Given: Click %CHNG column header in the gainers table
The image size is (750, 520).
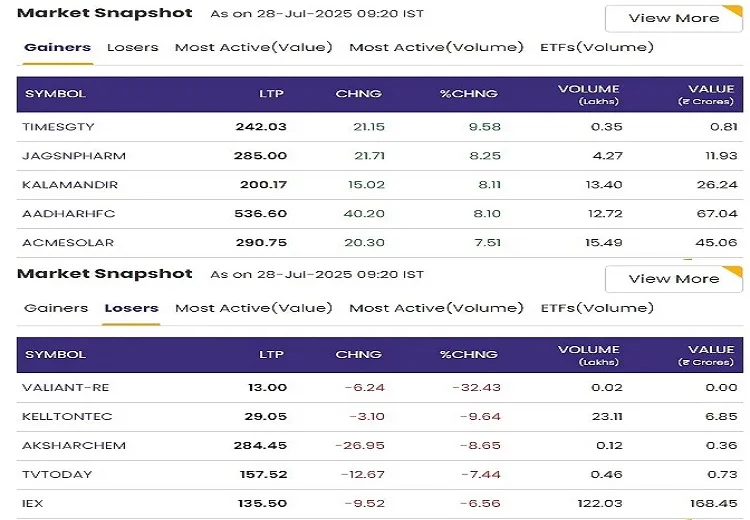Looking at the screenshot, I should (x=470, y=94).
